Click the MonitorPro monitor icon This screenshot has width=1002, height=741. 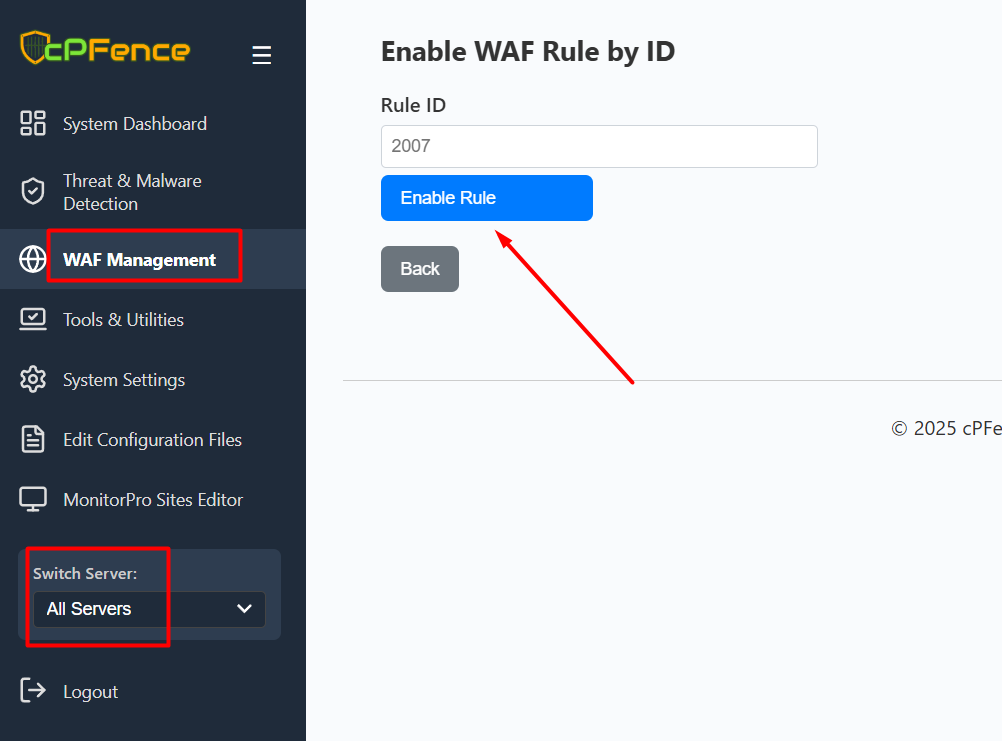click(33, 500)
